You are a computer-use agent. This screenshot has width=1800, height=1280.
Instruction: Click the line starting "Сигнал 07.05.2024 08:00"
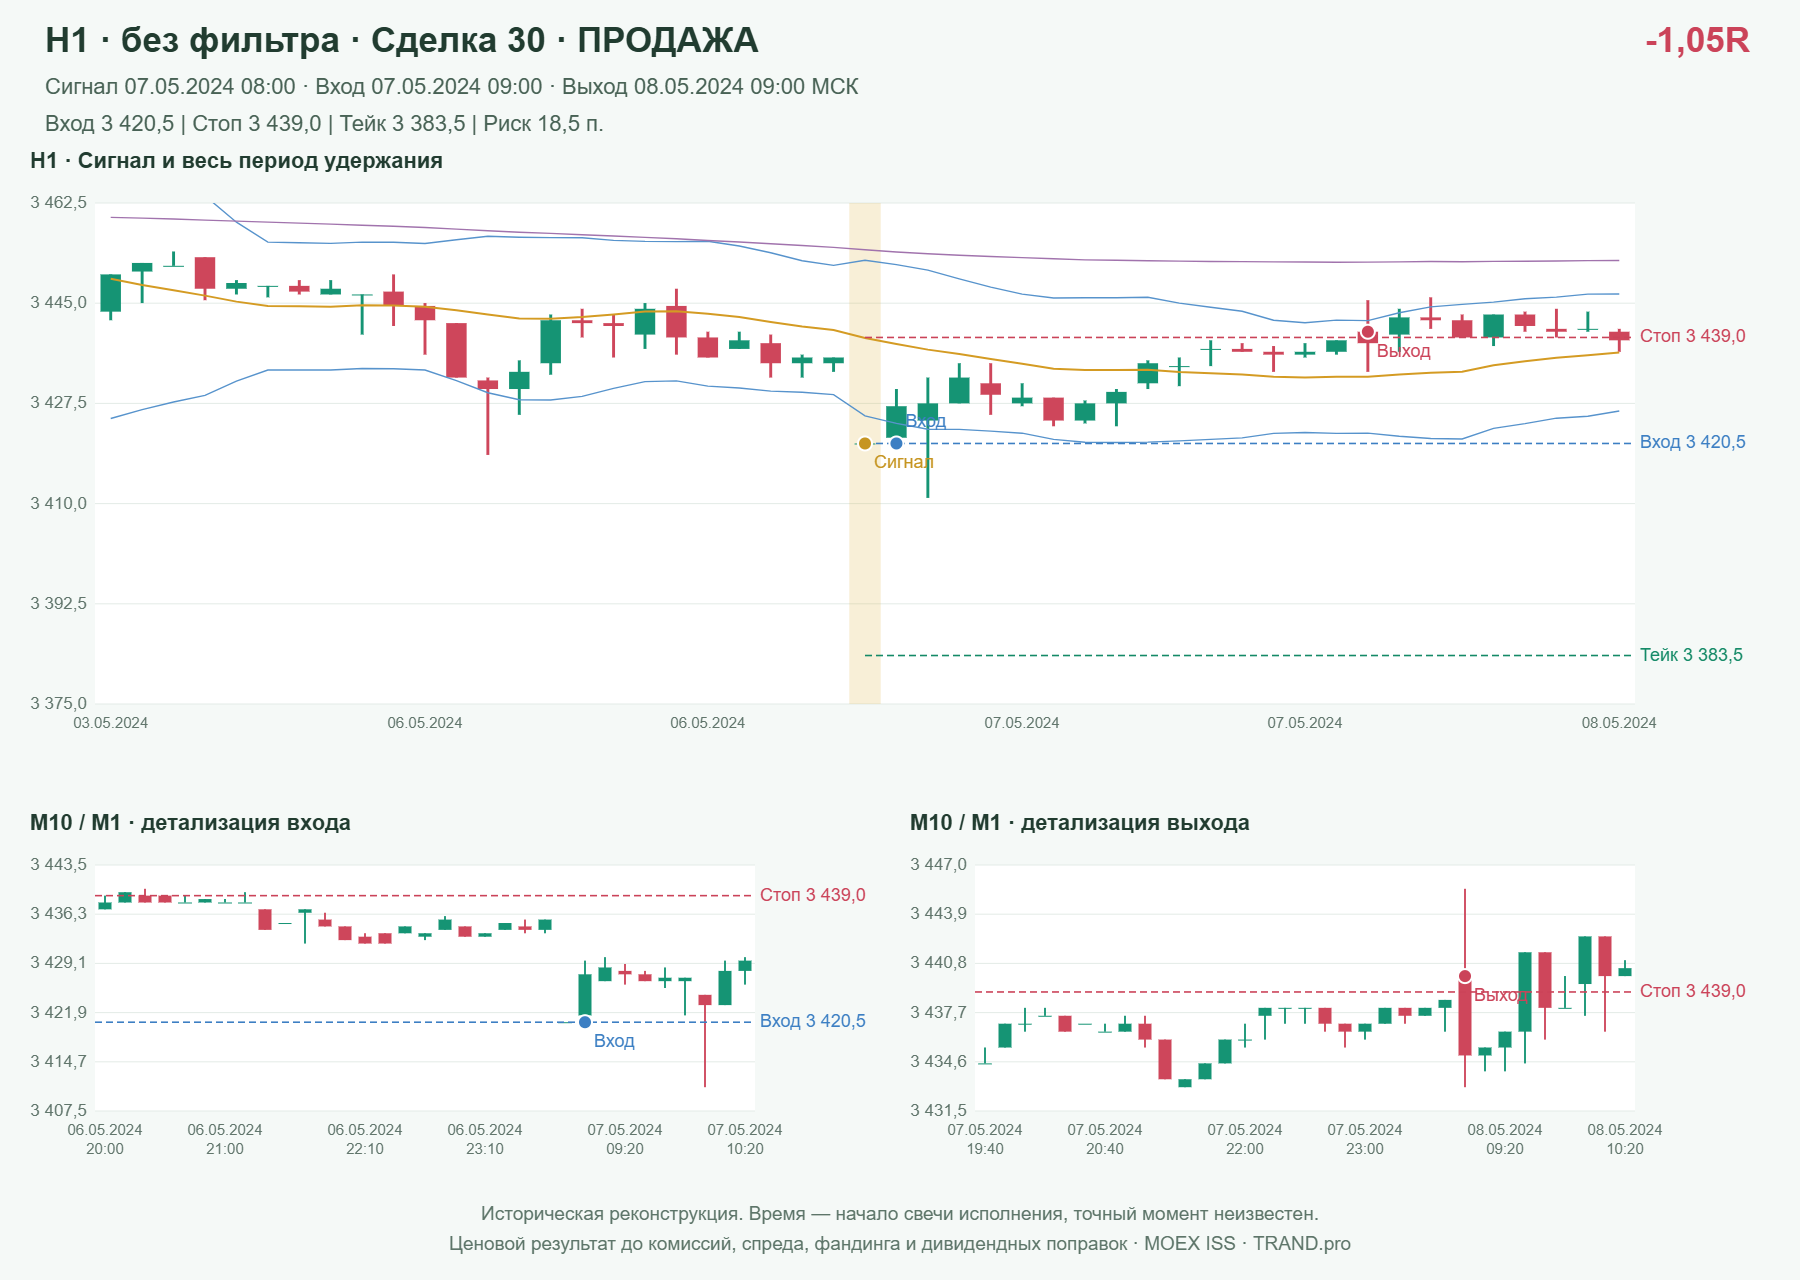[x=452, y=87]
